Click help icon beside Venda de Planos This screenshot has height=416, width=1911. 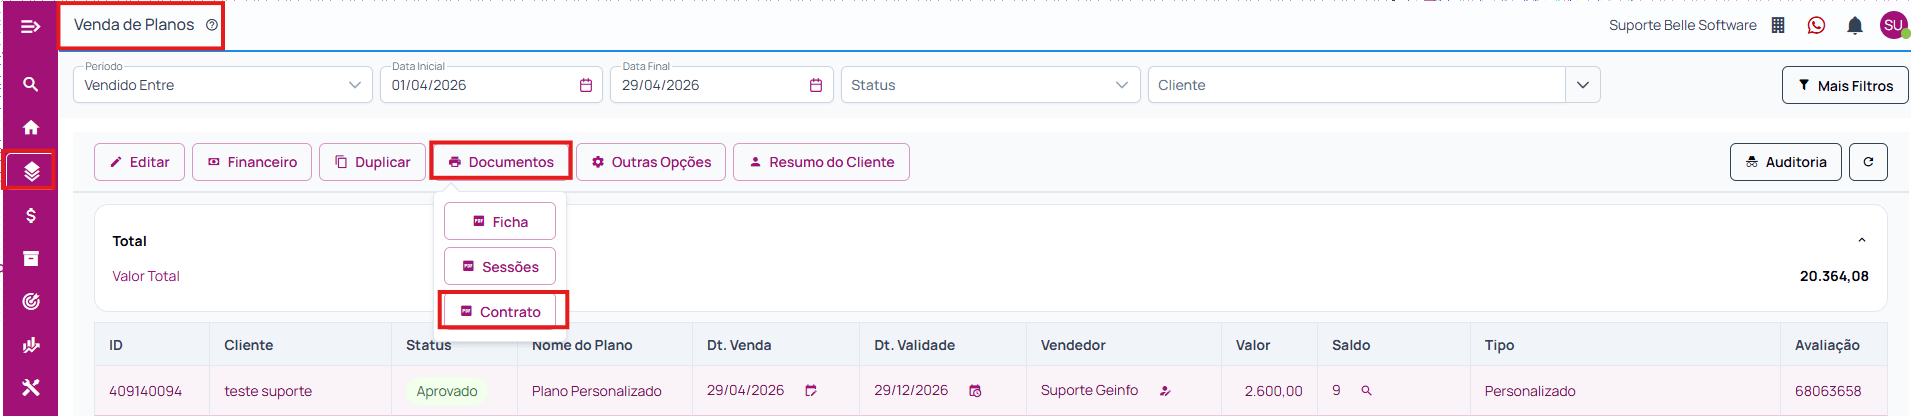(212, 25)
